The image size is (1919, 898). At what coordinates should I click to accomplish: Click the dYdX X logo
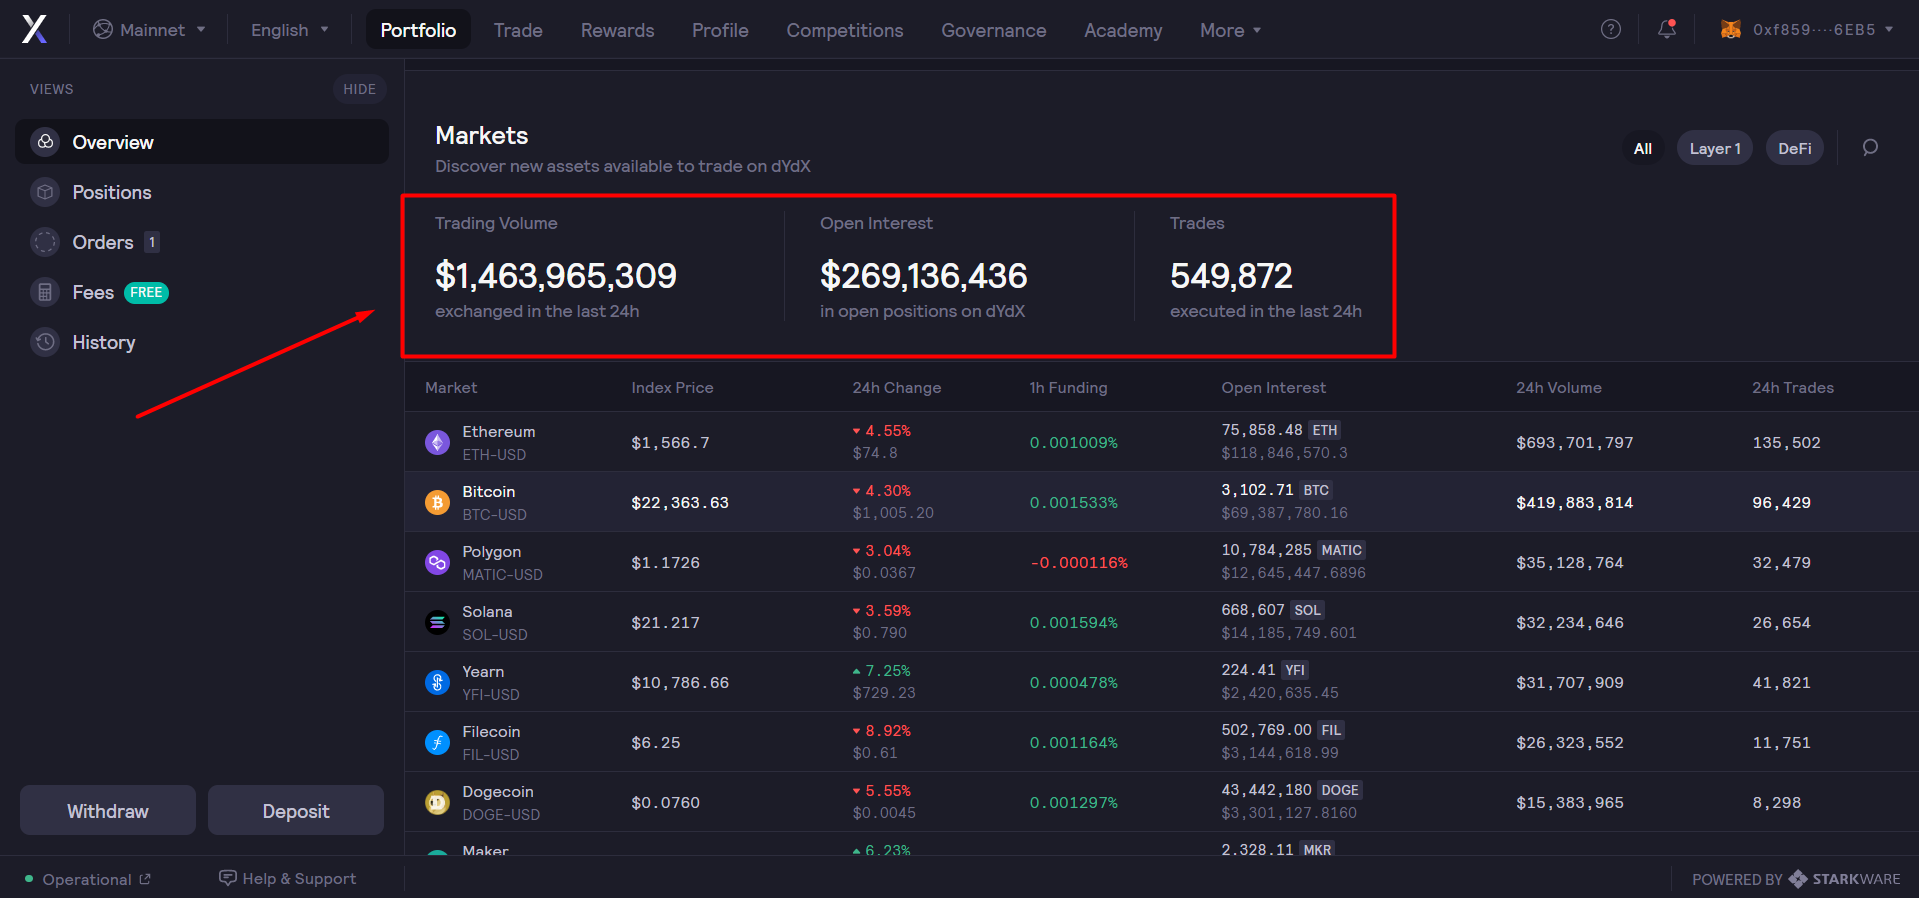35,30
